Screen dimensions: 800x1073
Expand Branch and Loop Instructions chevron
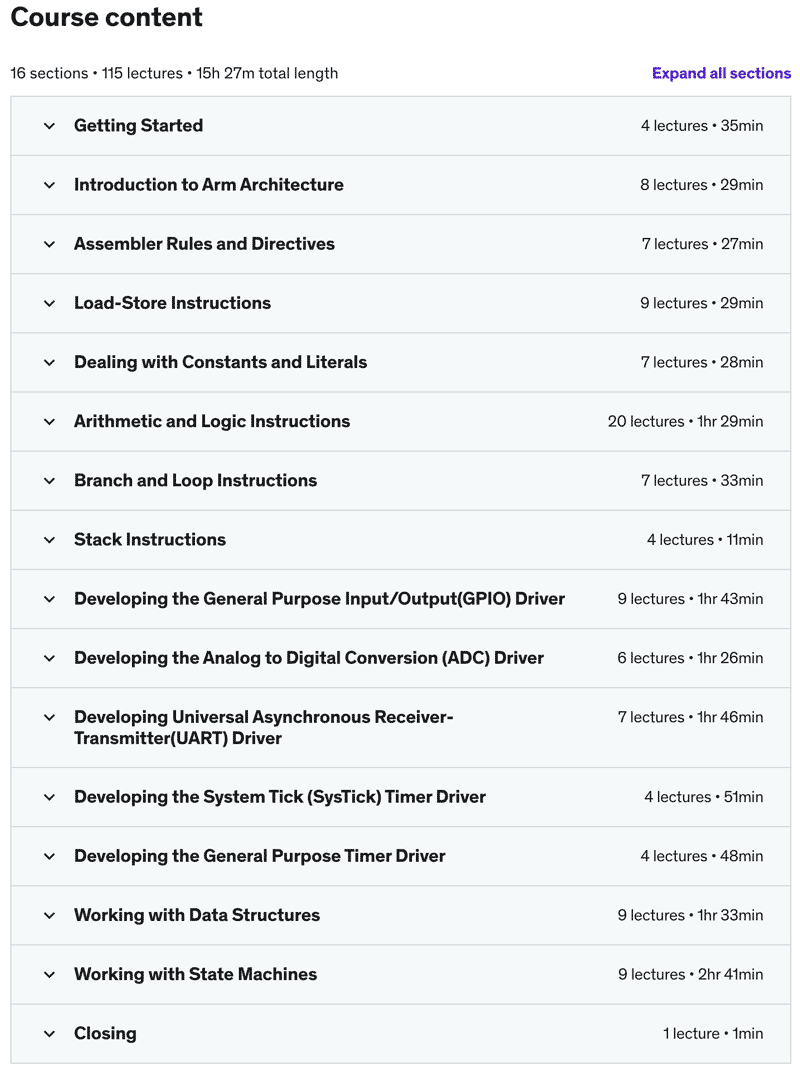click(x=49, y=480)
